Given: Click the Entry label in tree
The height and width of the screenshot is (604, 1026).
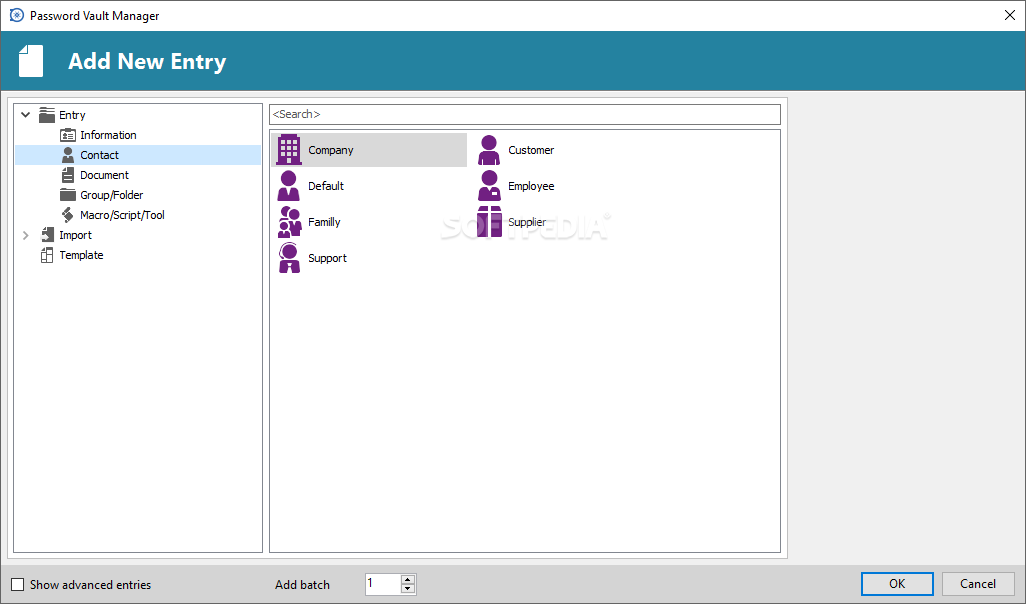Looking at the screenshot, I should click(73, 115).
